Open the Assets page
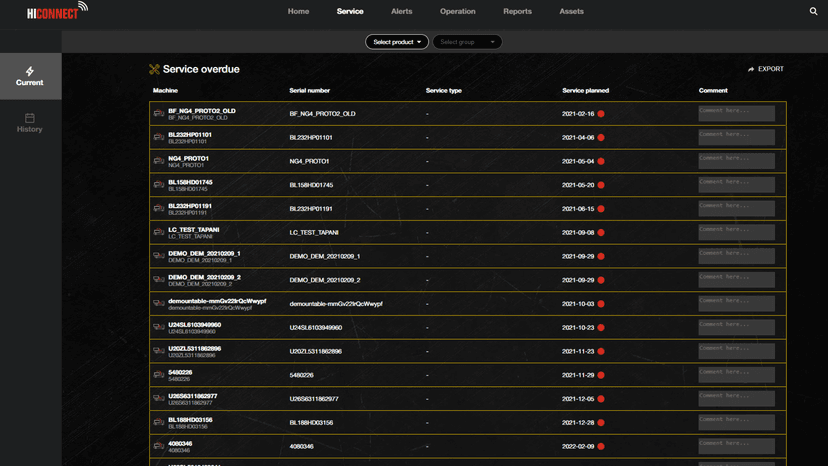Image resolution: width=828 pixels, height=466 pixels. (x=571, y=12)
